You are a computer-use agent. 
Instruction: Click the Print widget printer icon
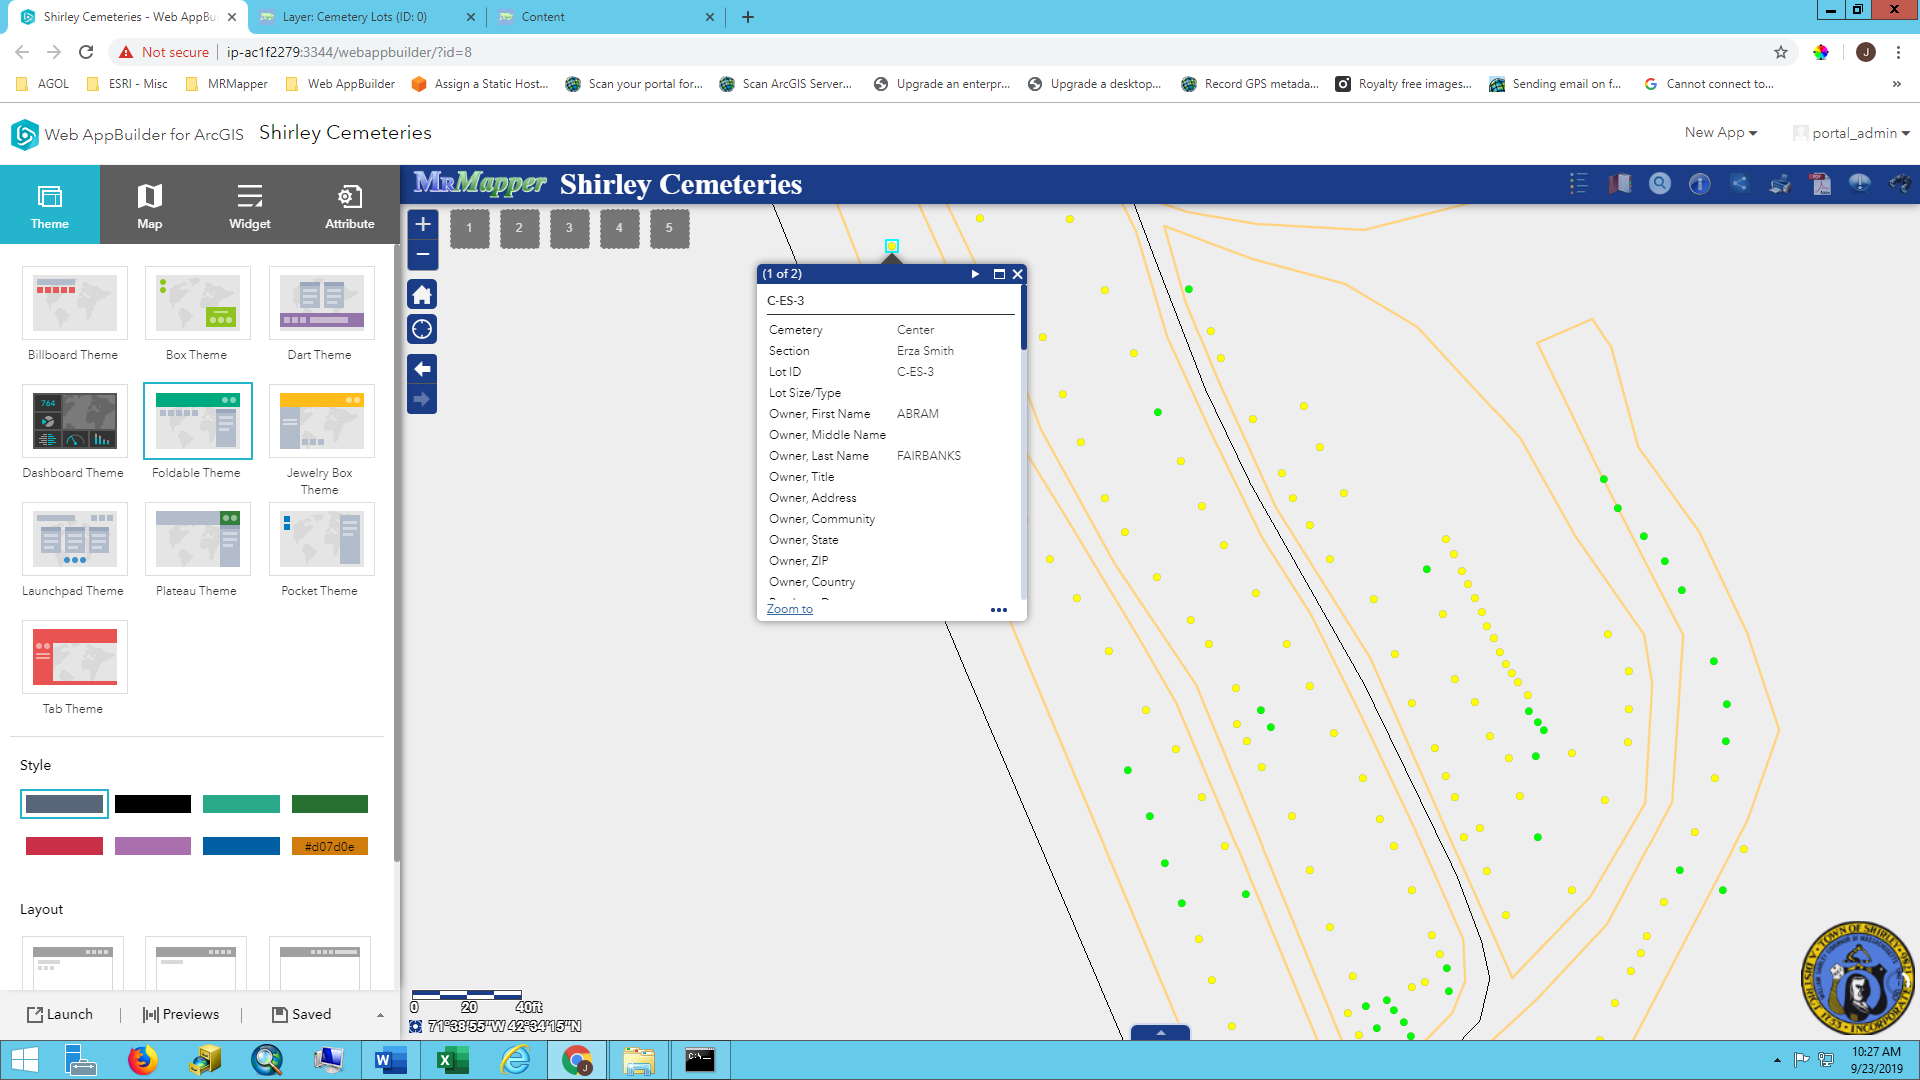[x=1780, y=184]
